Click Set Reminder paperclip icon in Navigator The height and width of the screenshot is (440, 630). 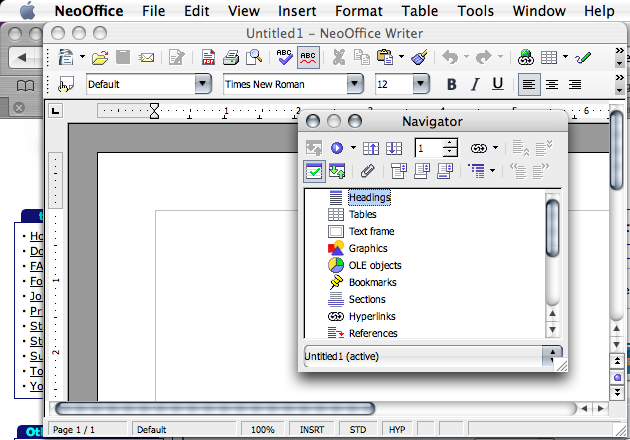click(367, 171)
